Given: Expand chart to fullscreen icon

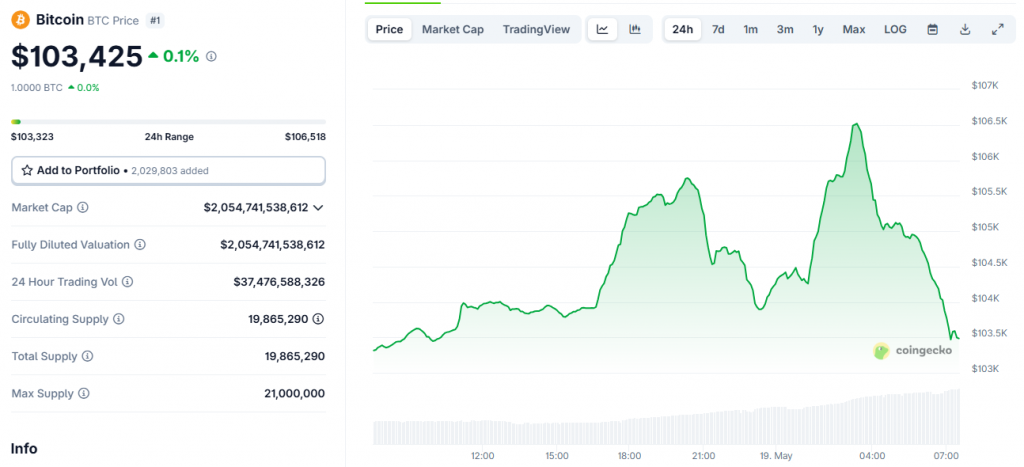Looking at the screenshot, I should pyautogui.click(x=997, y=29).
